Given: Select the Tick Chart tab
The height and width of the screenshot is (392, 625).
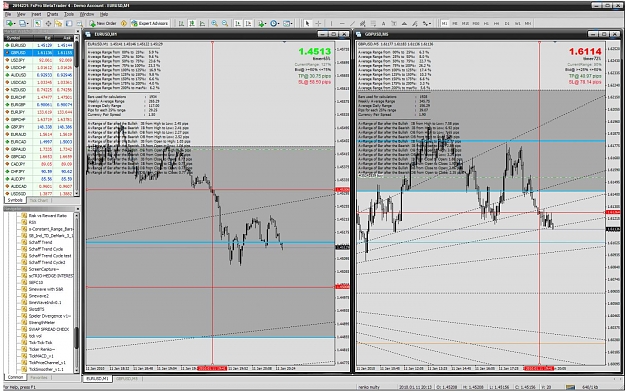Looking at the screenshot, I should pos(39,200).
